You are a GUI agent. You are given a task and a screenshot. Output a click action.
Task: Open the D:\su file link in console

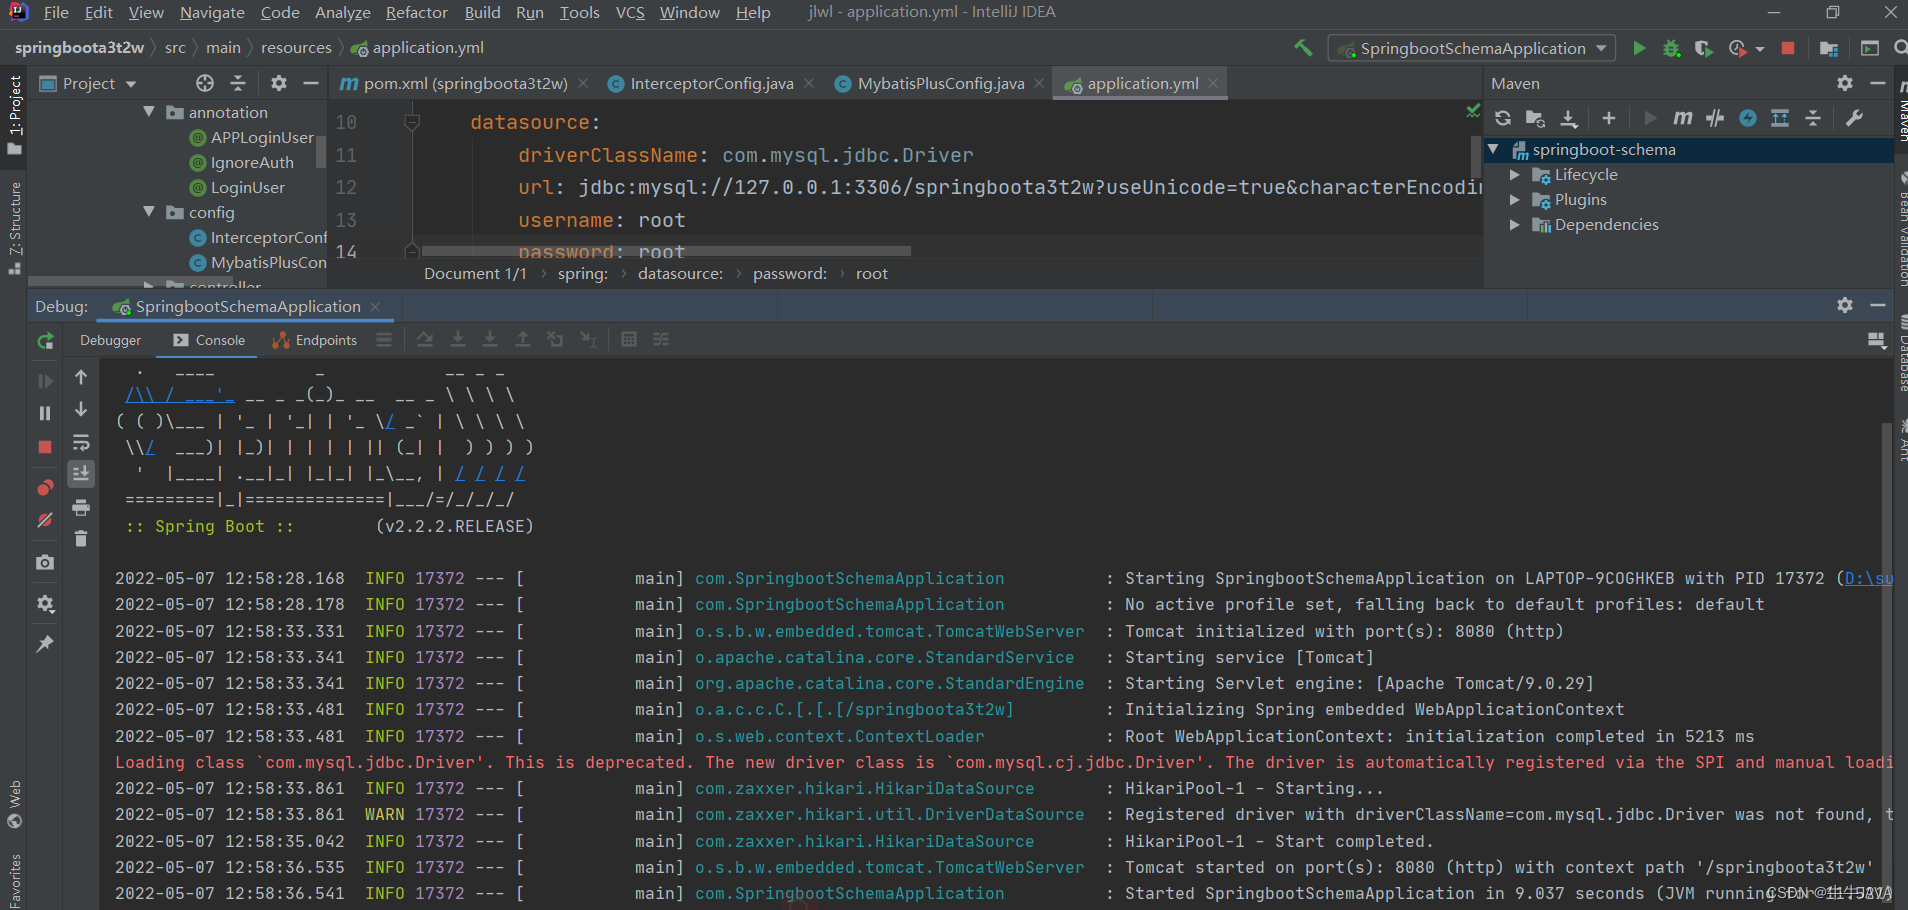1868,578
